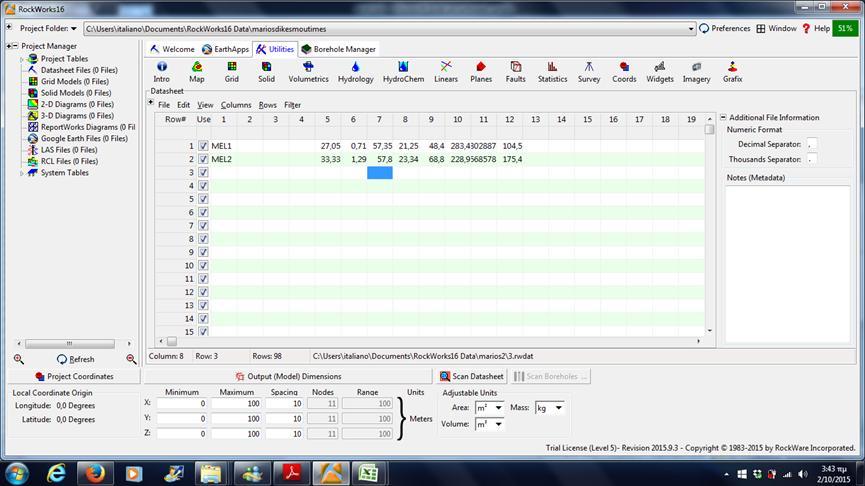Click the Output (Model) Dimensions button
The height and width of the screenshot is (486, 865).
point(288,376)
